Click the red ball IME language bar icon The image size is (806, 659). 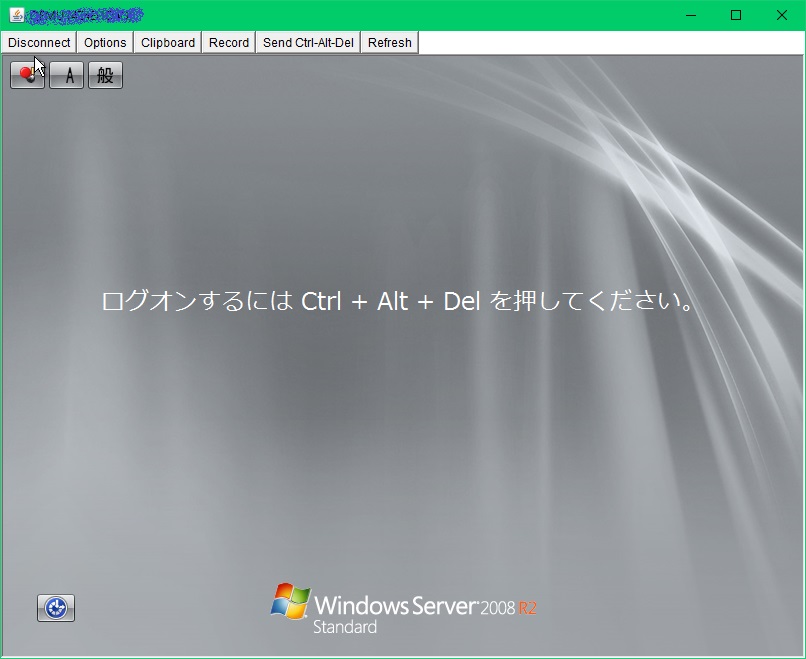coord(27,75)
